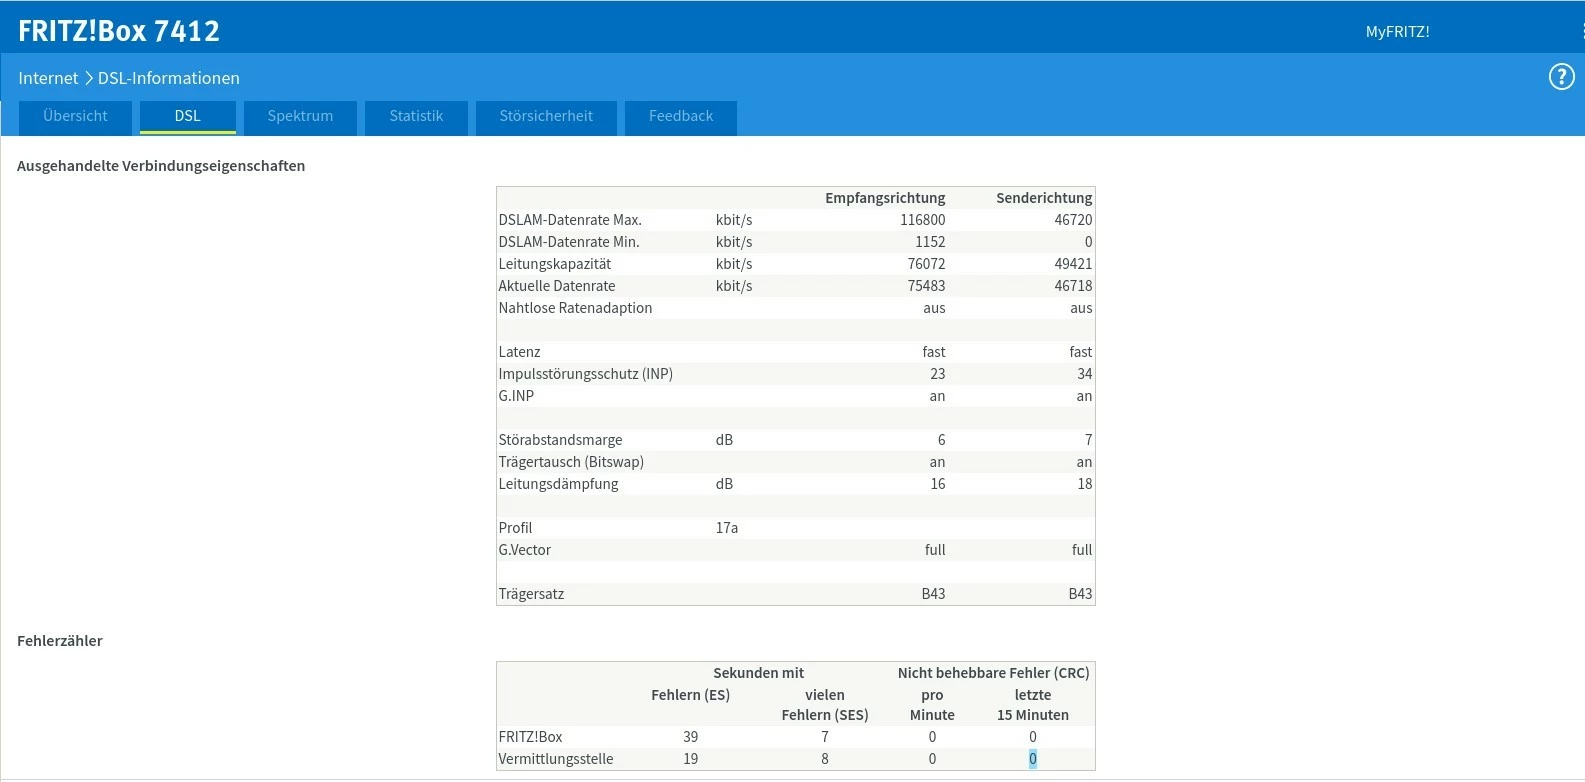This screenshot has width=1585, height=782.
Task: Select value 76072 in the table
Action: pos(926,264)
